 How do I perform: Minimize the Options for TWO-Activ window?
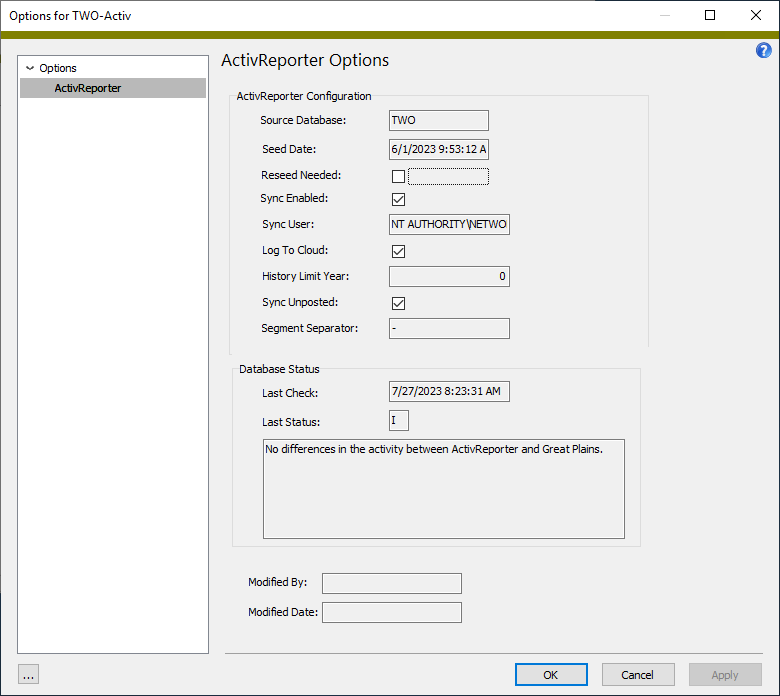665,15
